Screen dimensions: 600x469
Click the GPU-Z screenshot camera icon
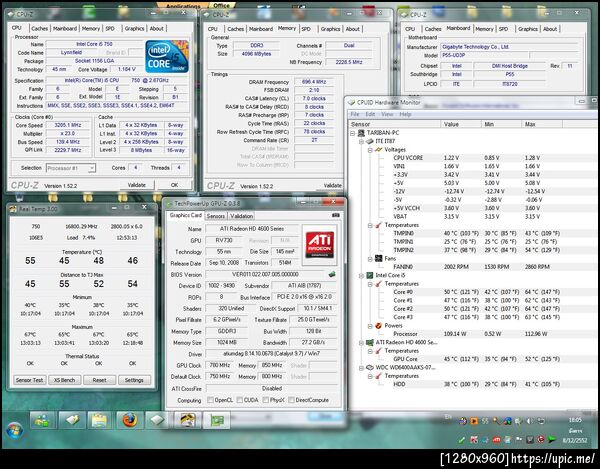pos(336,215)
